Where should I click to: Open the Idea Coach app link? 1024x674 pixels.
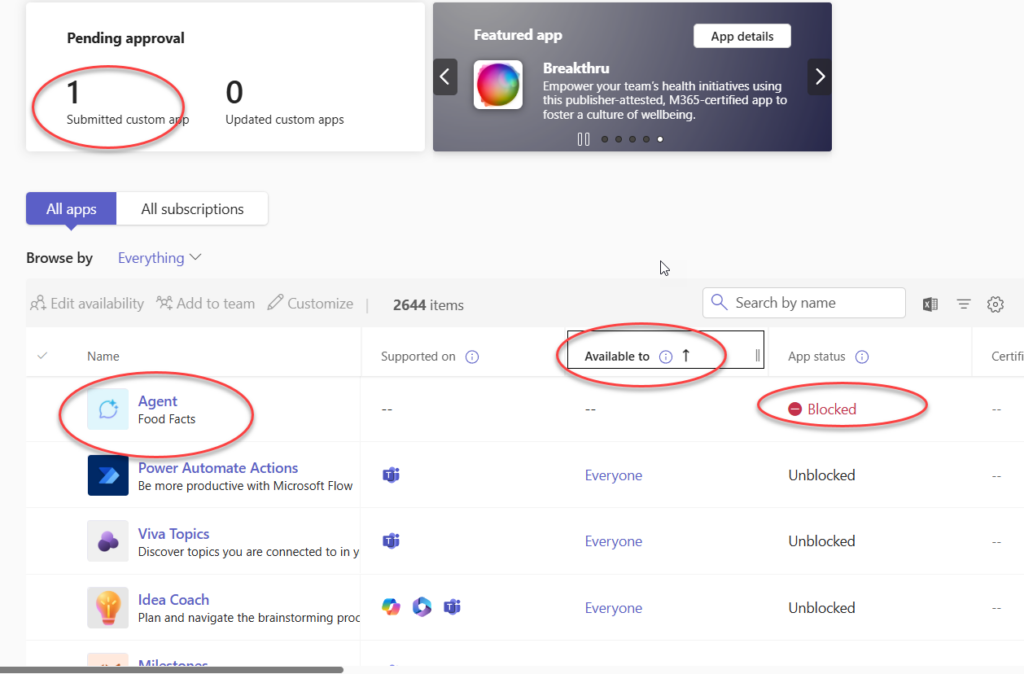click(x=174, y=600)
